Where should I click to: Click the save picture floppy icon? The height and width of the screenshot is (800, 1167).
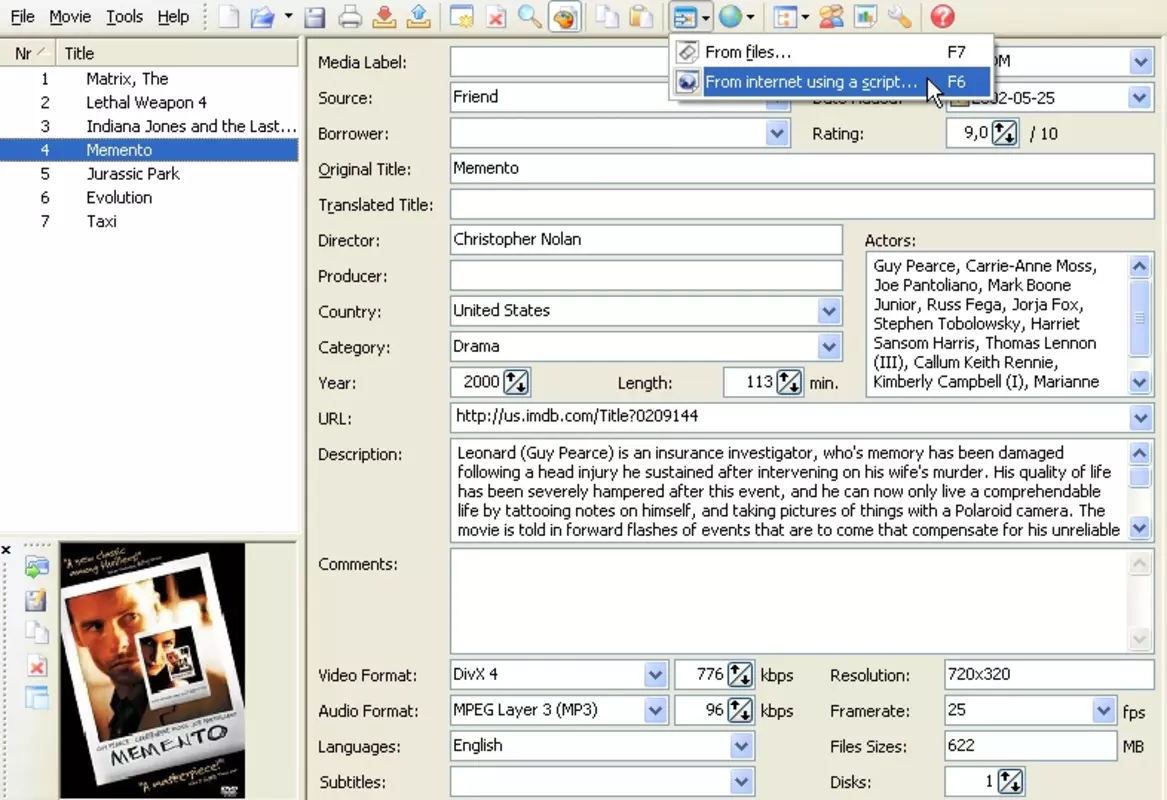click(36, 600)
